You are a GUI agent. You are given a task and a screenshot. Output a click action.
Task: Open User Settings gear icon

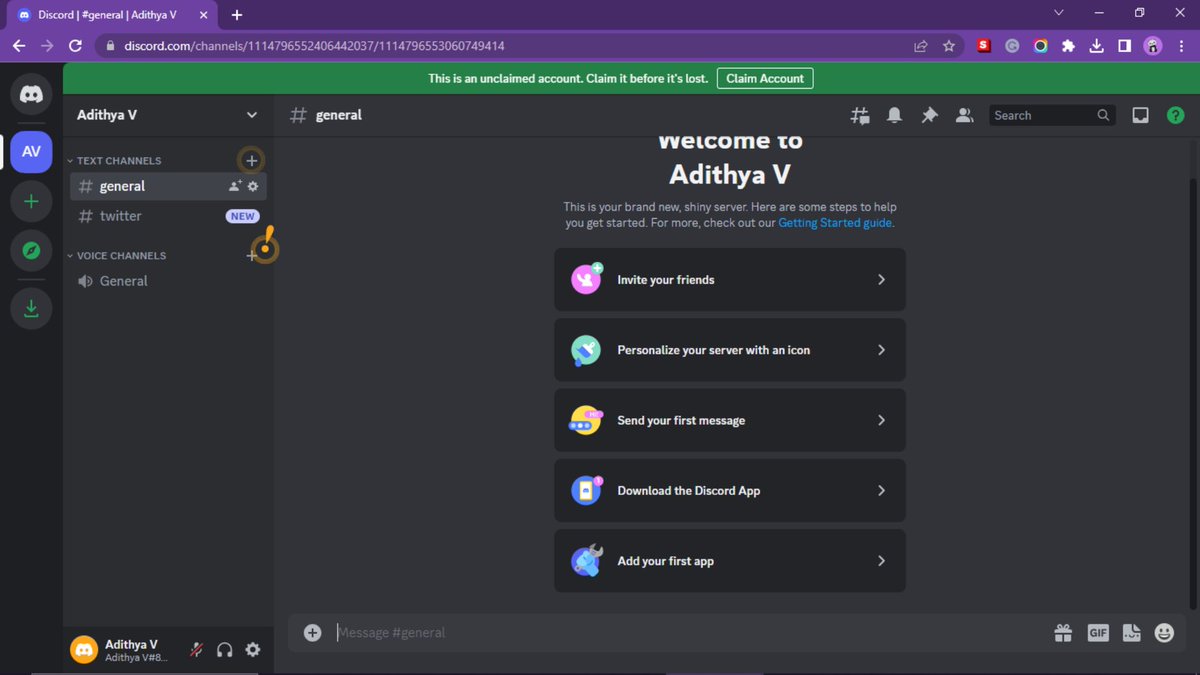click(x=253, y=650)
